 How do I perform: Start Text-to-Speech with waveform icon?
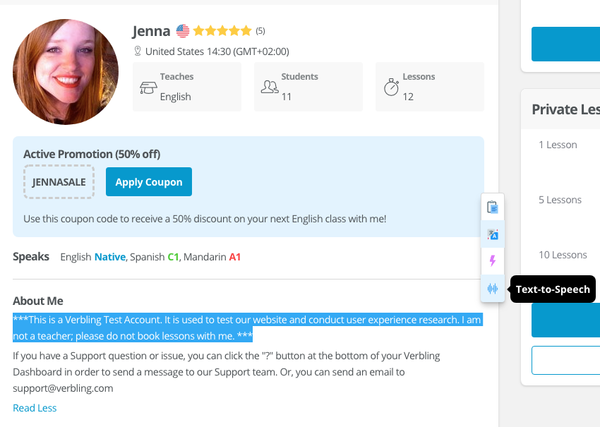(x=492, y=288)
